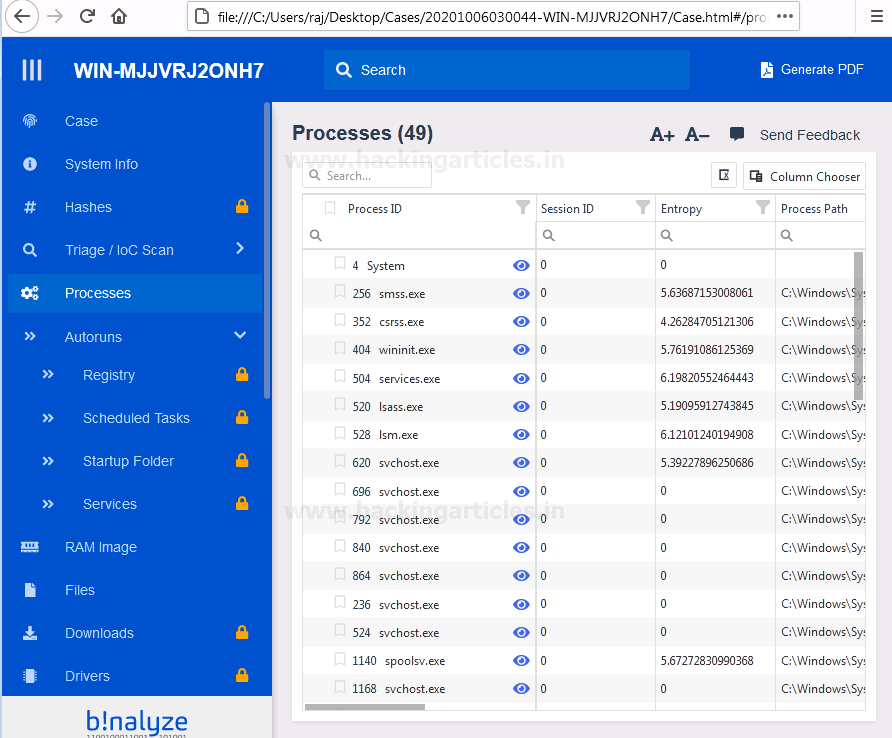This screenshot has height=738, width=892.
Task: Open the browser hamburger menu
Action: coord(877,16)
